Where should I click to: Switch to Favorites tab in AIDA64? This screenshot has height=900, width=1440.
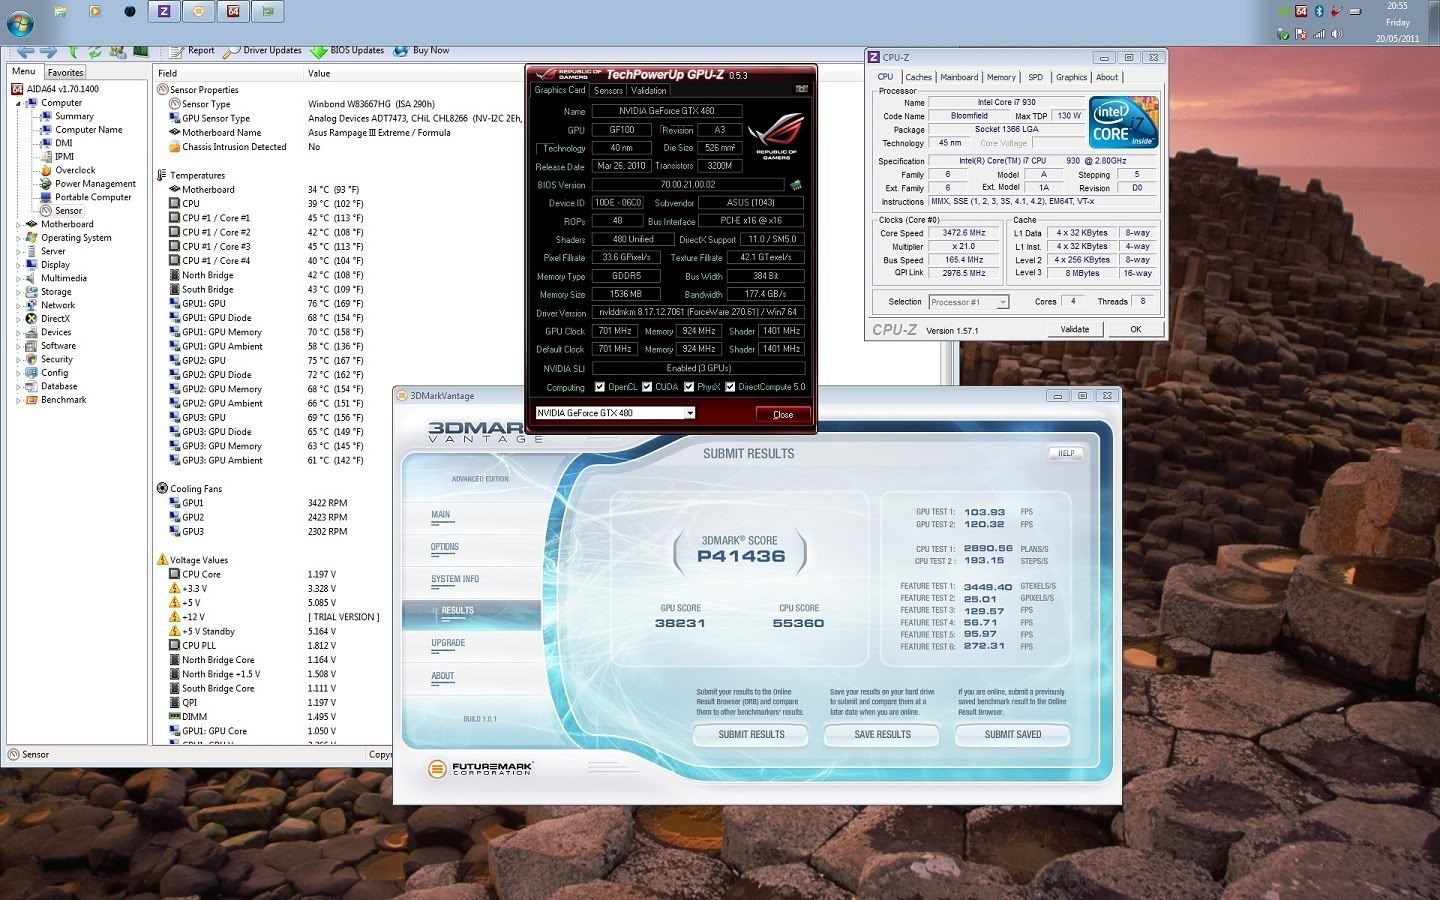pos(66,72)
